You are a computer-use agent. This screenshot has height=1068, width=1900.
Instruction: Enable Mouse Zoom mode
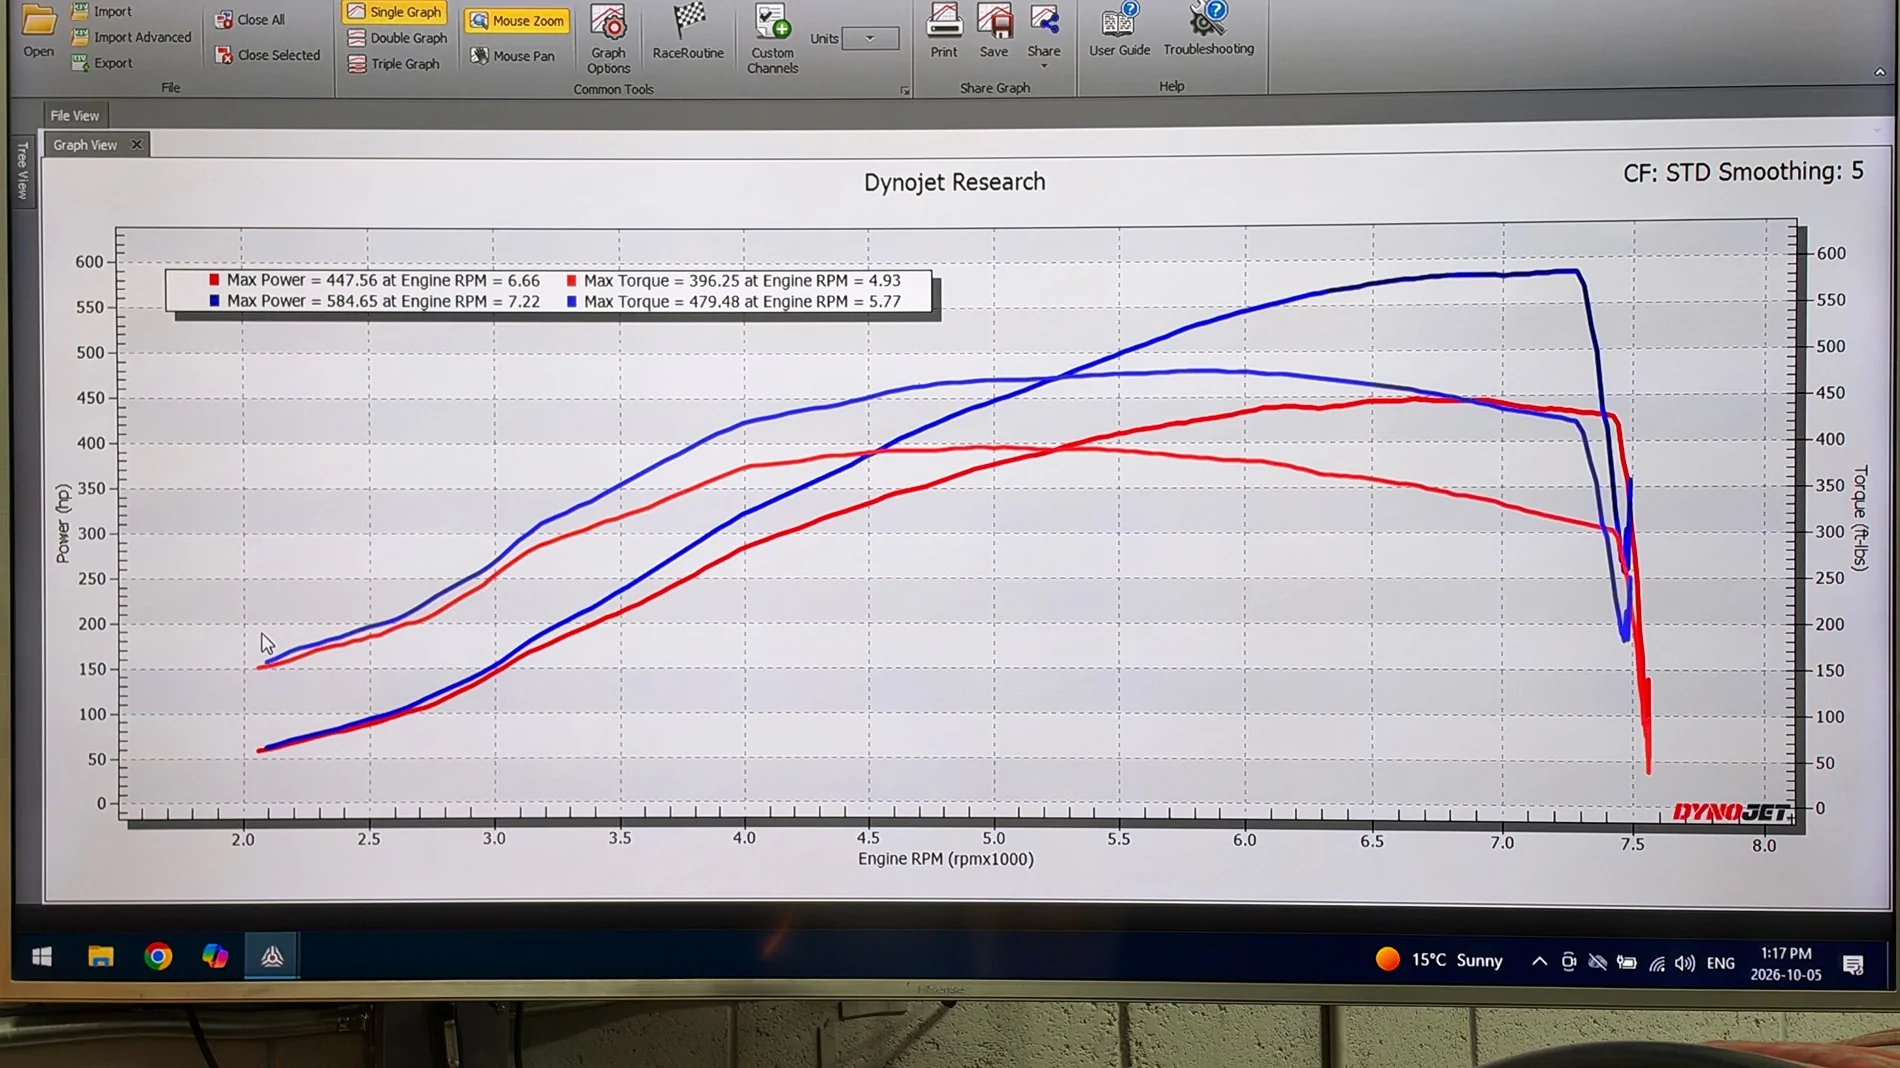pos(517,21)
